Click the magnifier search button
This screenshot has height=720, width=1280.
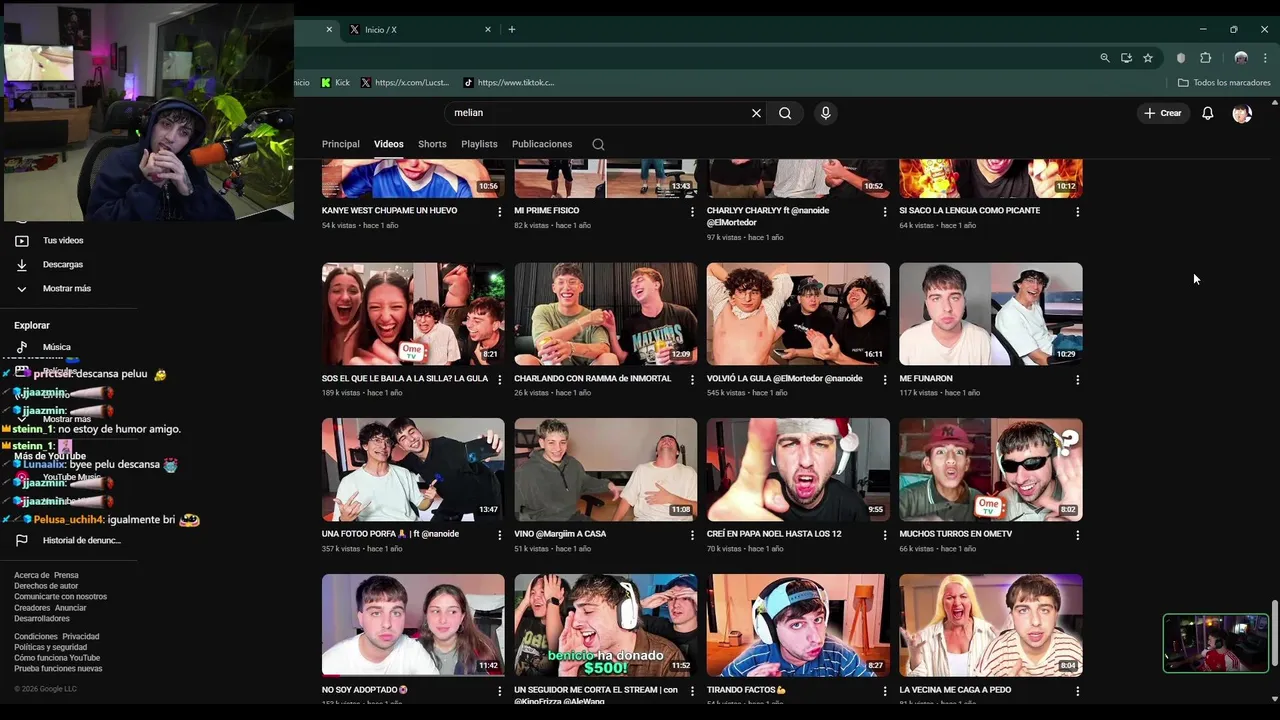click(785, 113)
